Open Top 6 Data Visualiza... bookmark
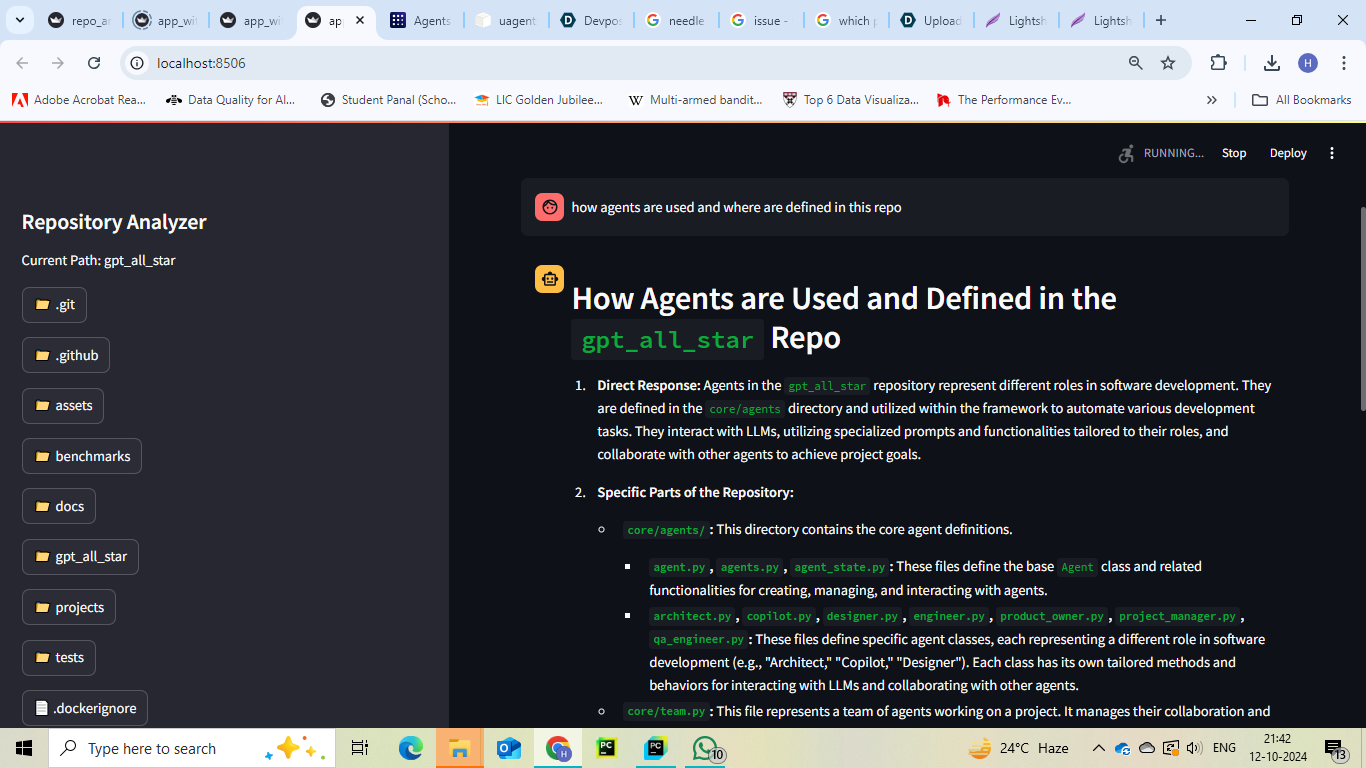This screenshot has height=768, width=1366. coord(851,100)
